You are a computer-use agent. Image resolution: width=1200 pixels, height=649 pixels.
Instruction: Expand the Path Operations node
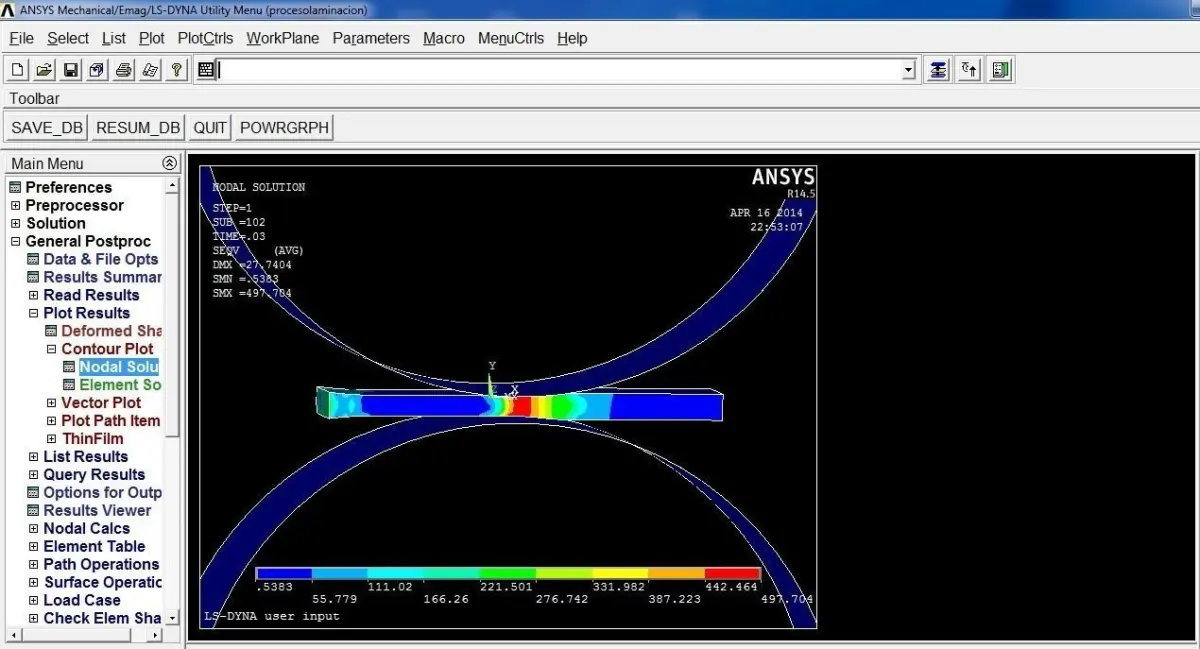(x=33, y=564)
